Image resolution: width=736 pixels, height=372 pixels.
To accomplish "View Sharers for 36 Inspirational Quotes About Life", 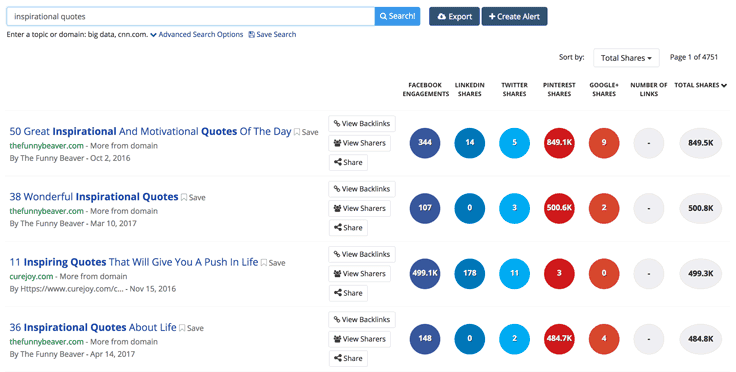I will point(360,339).
